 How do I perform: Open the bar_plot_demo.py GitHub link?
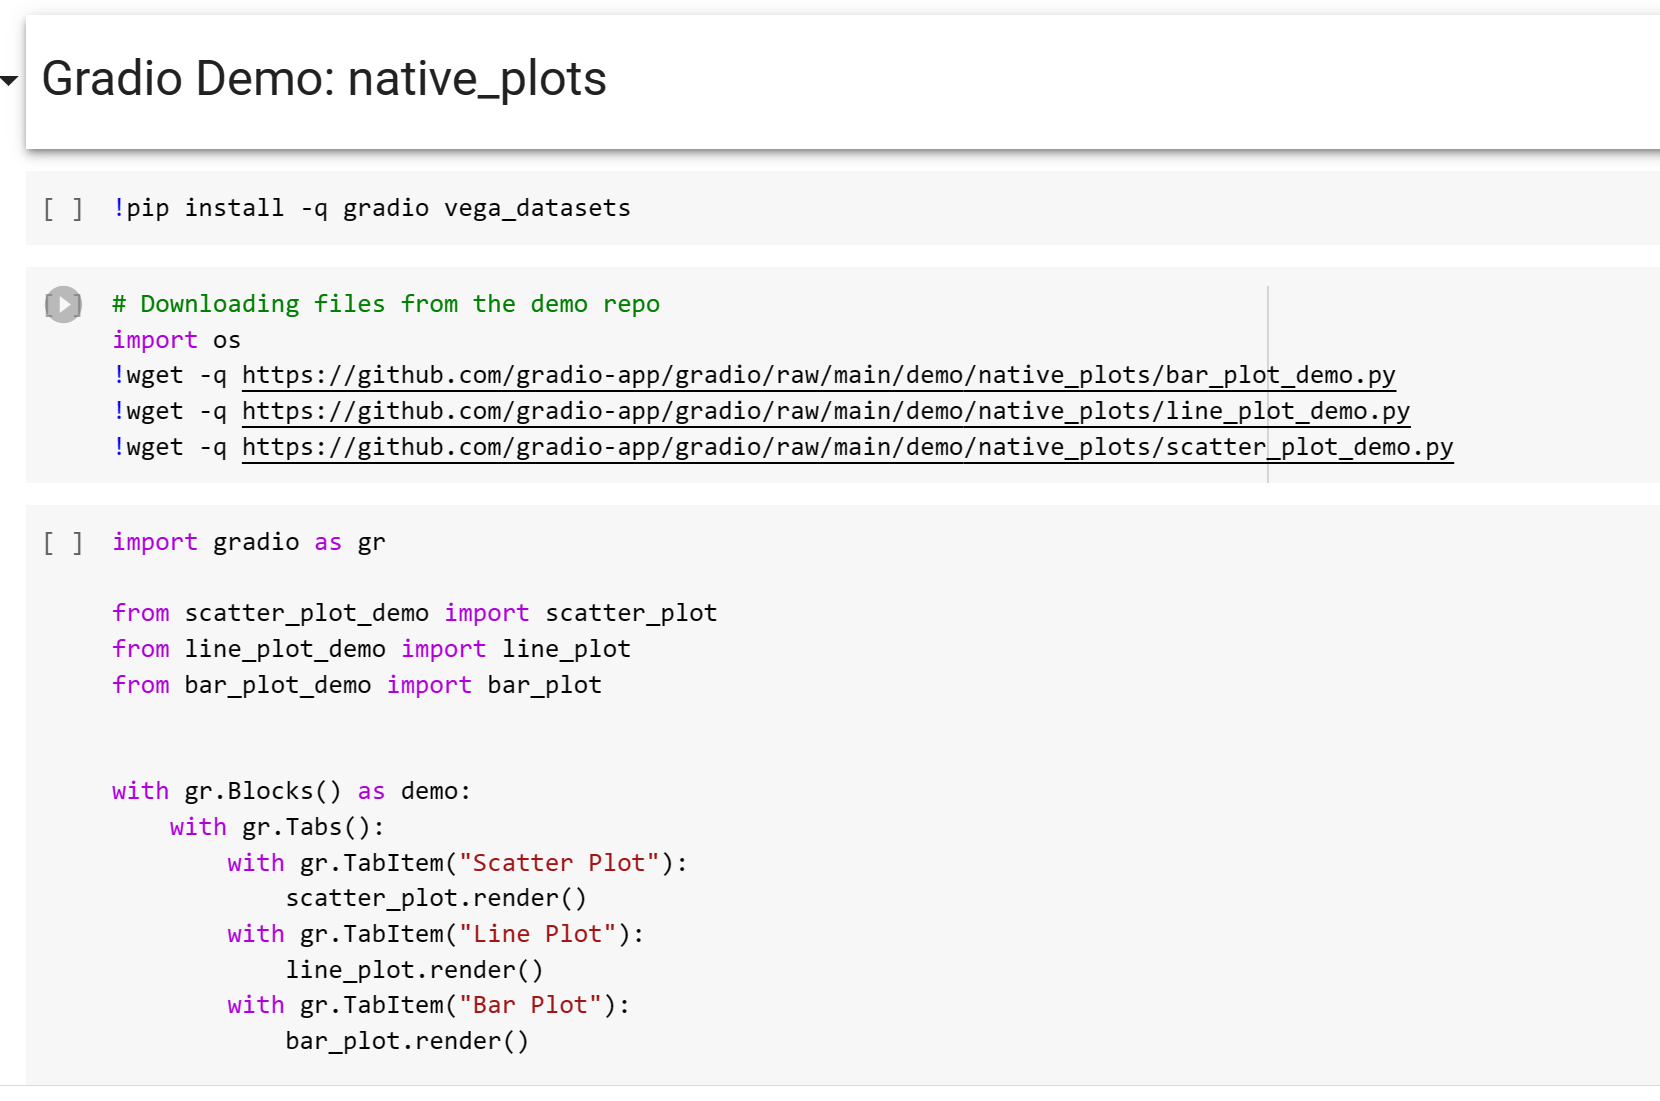click(817, 375)
